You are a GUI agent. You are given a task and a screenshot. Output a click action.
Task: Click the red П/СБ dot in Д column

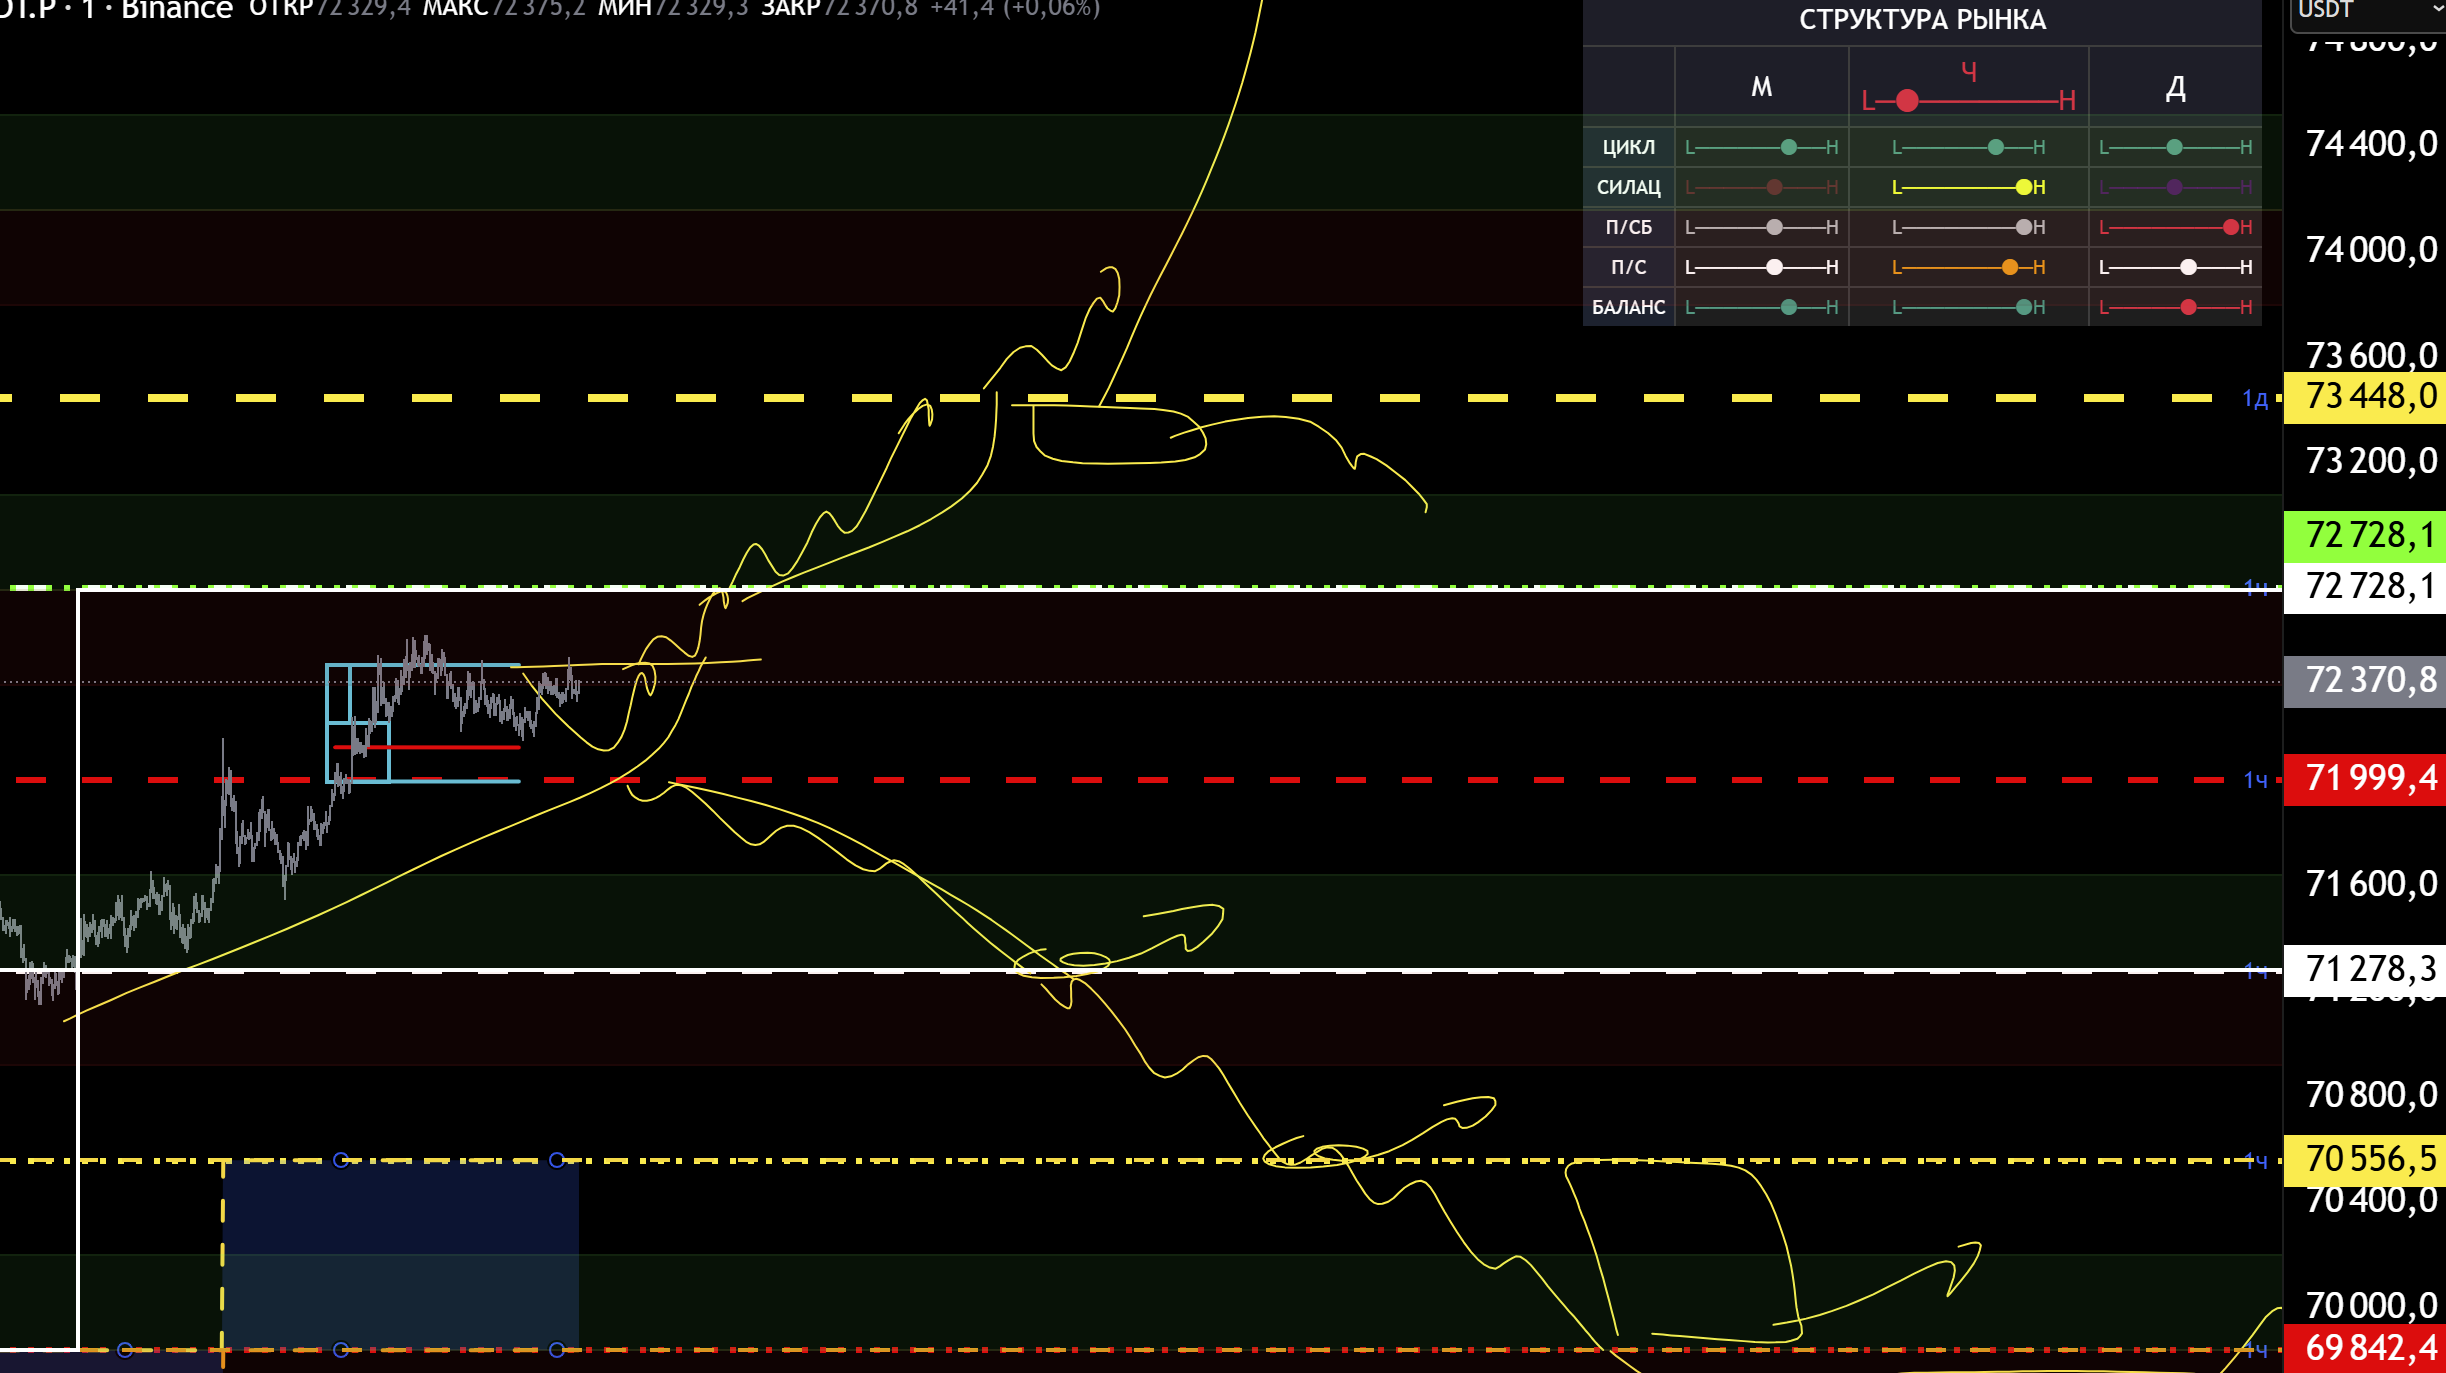pyautogui.click(x=2230, y=227)
